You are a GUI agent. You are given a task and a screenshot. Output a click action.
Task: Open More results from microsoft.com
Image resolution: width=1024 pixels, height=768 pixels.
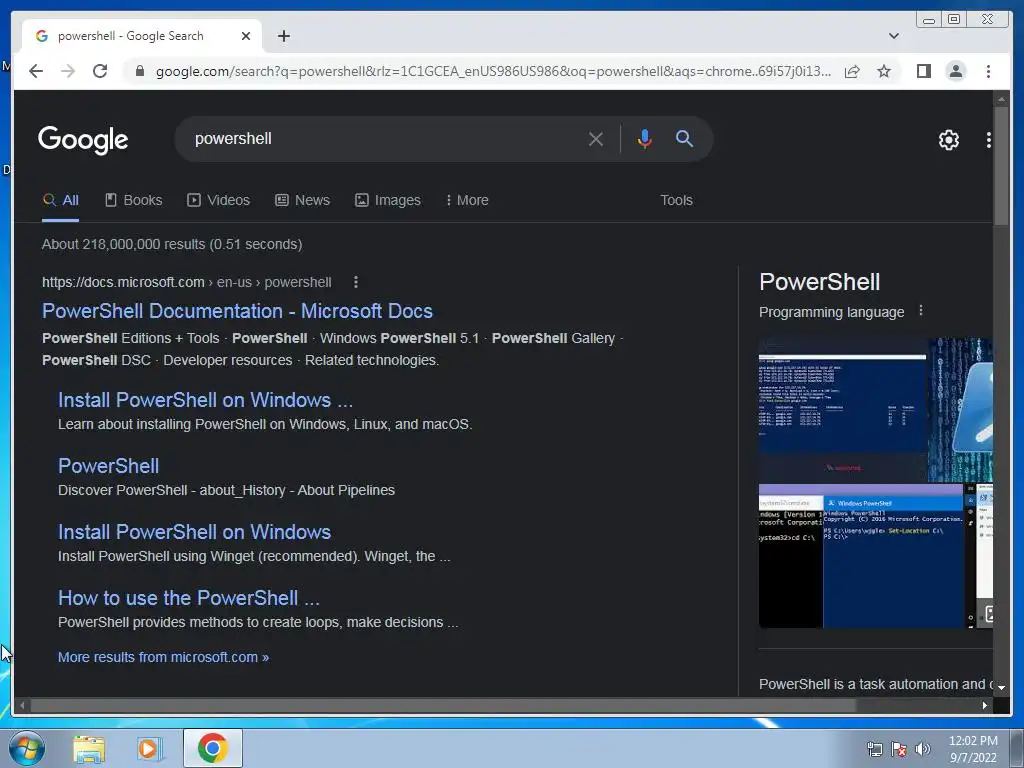coord(163,657)
